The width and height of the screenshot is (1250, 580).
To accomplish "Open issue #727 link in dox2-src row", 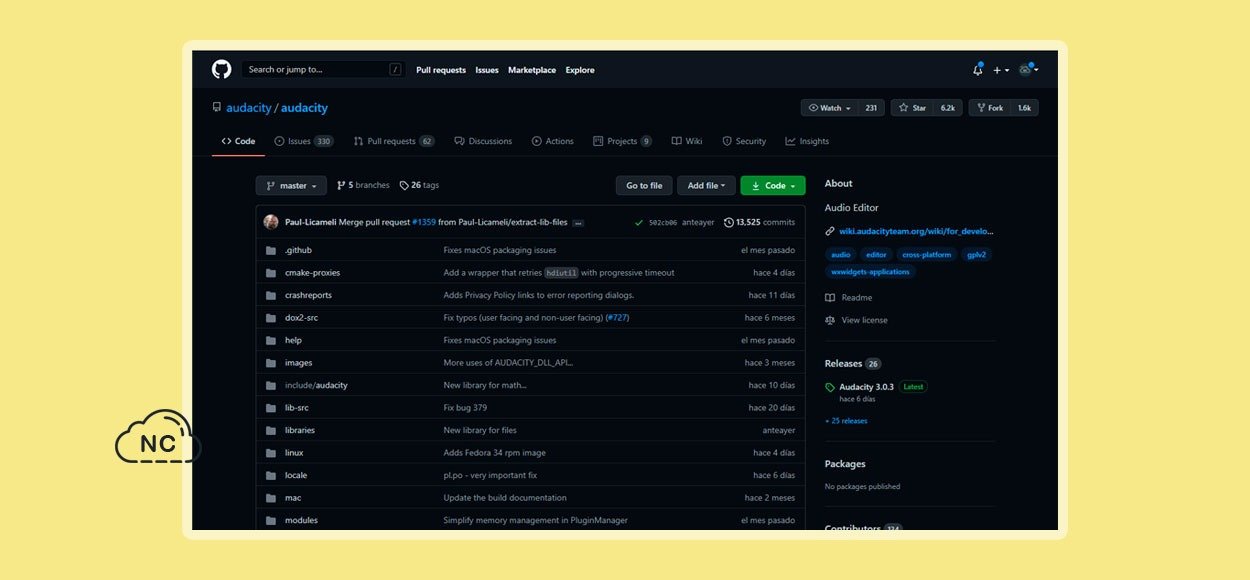I will (617, 317).
